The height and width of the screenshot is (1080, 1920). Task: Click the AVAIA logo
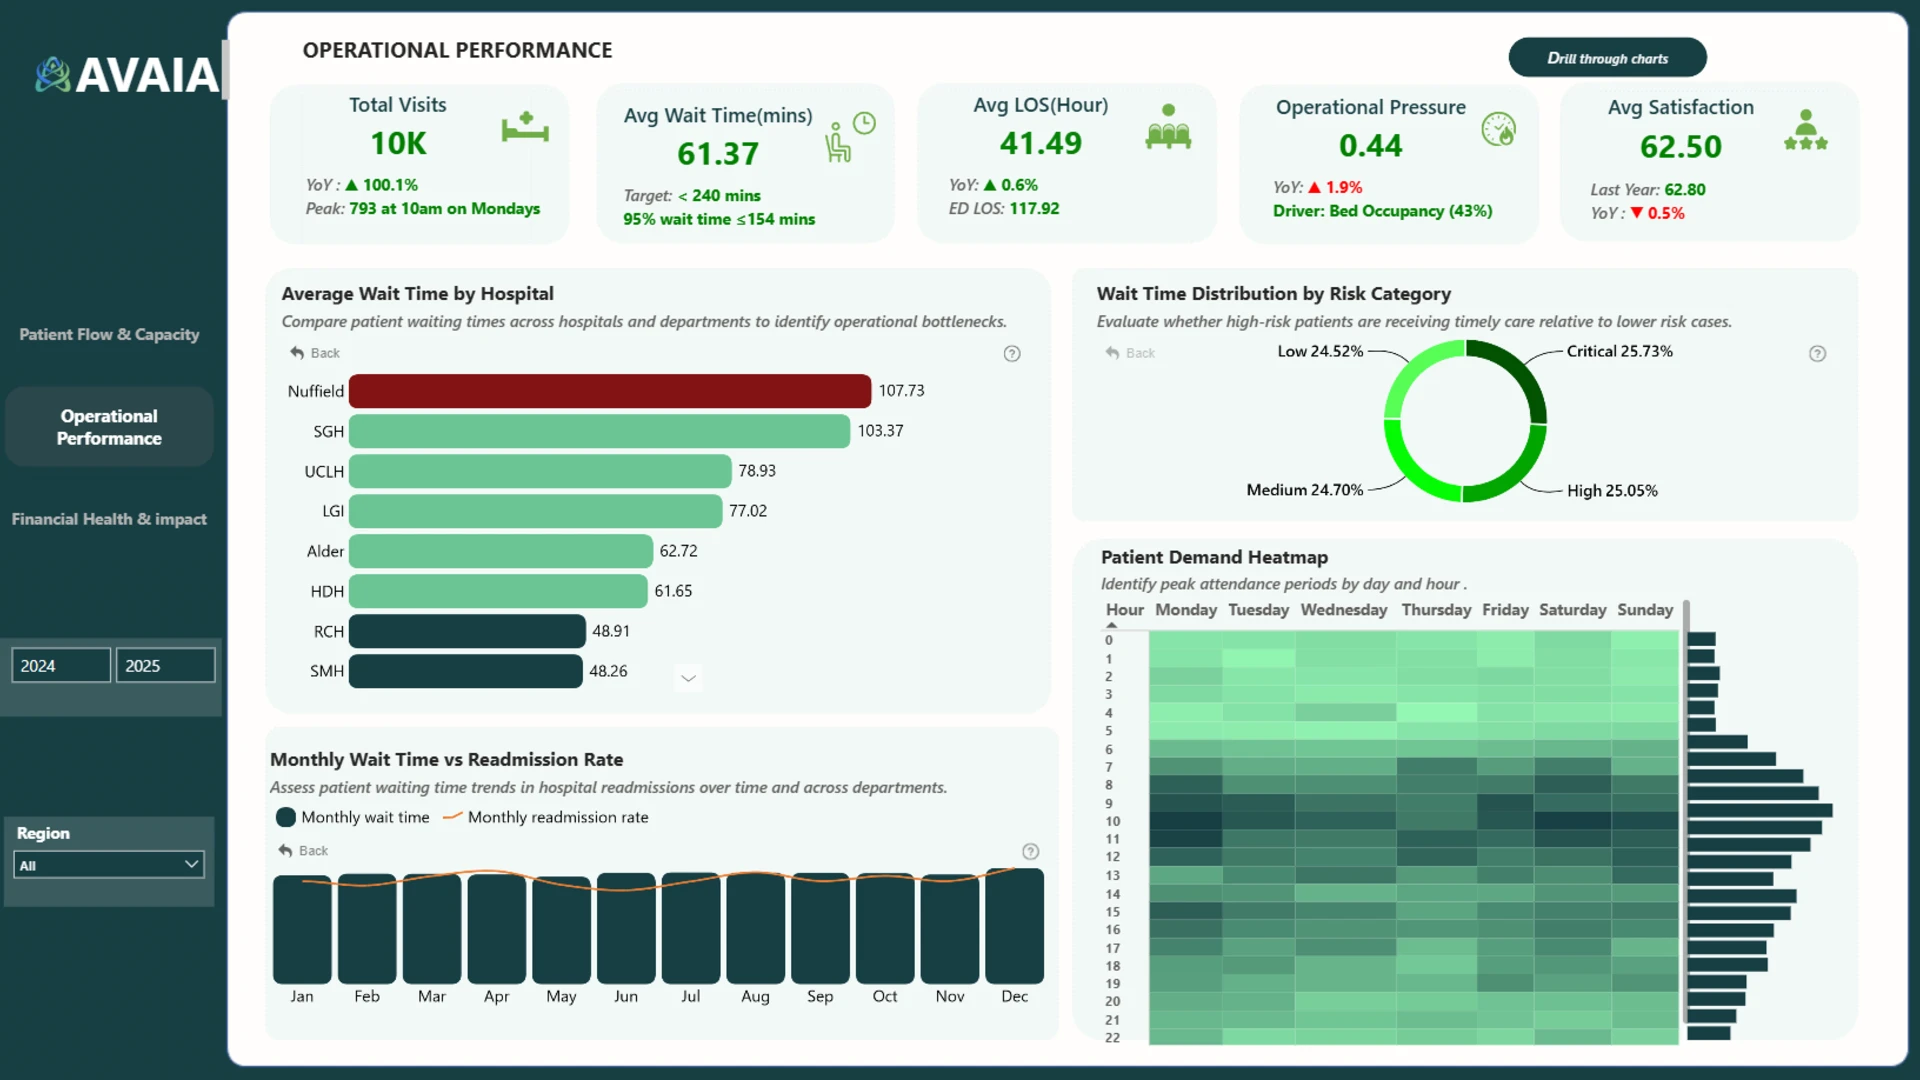[x=127, y=74]
